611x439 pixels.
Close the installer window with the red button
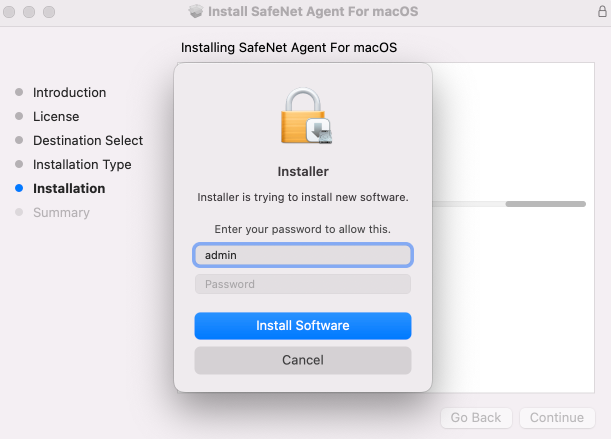tap(11, 11)
